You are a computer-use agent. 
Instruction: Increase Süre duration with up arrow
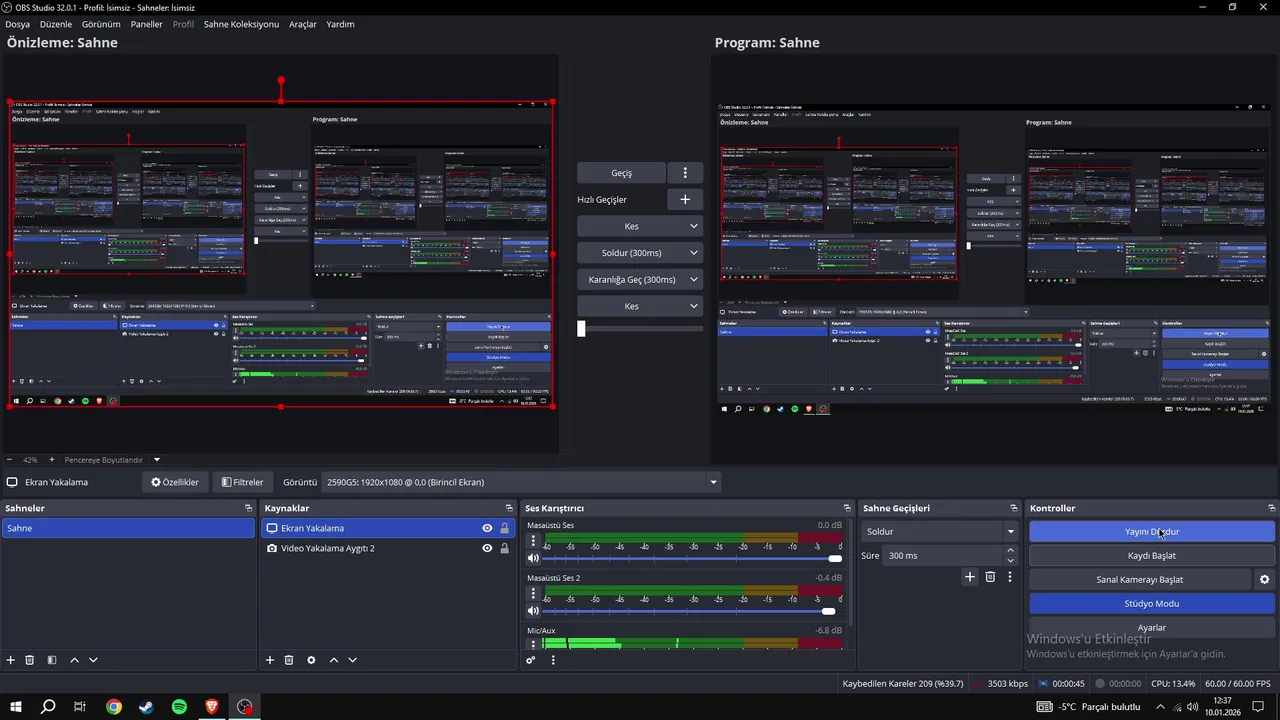(1010, 550)
